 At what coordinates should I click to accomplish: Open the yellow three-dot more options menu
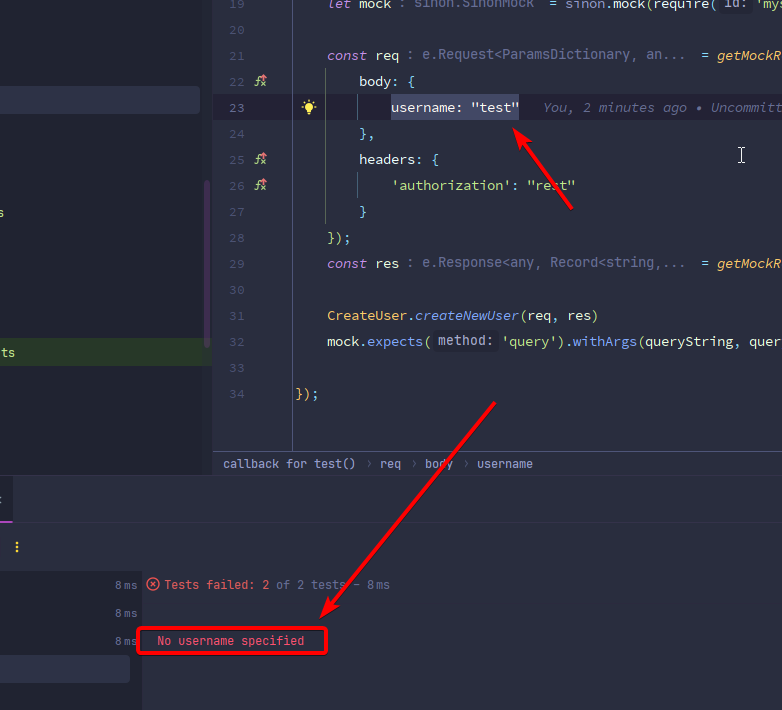click(x=17, y=547)
